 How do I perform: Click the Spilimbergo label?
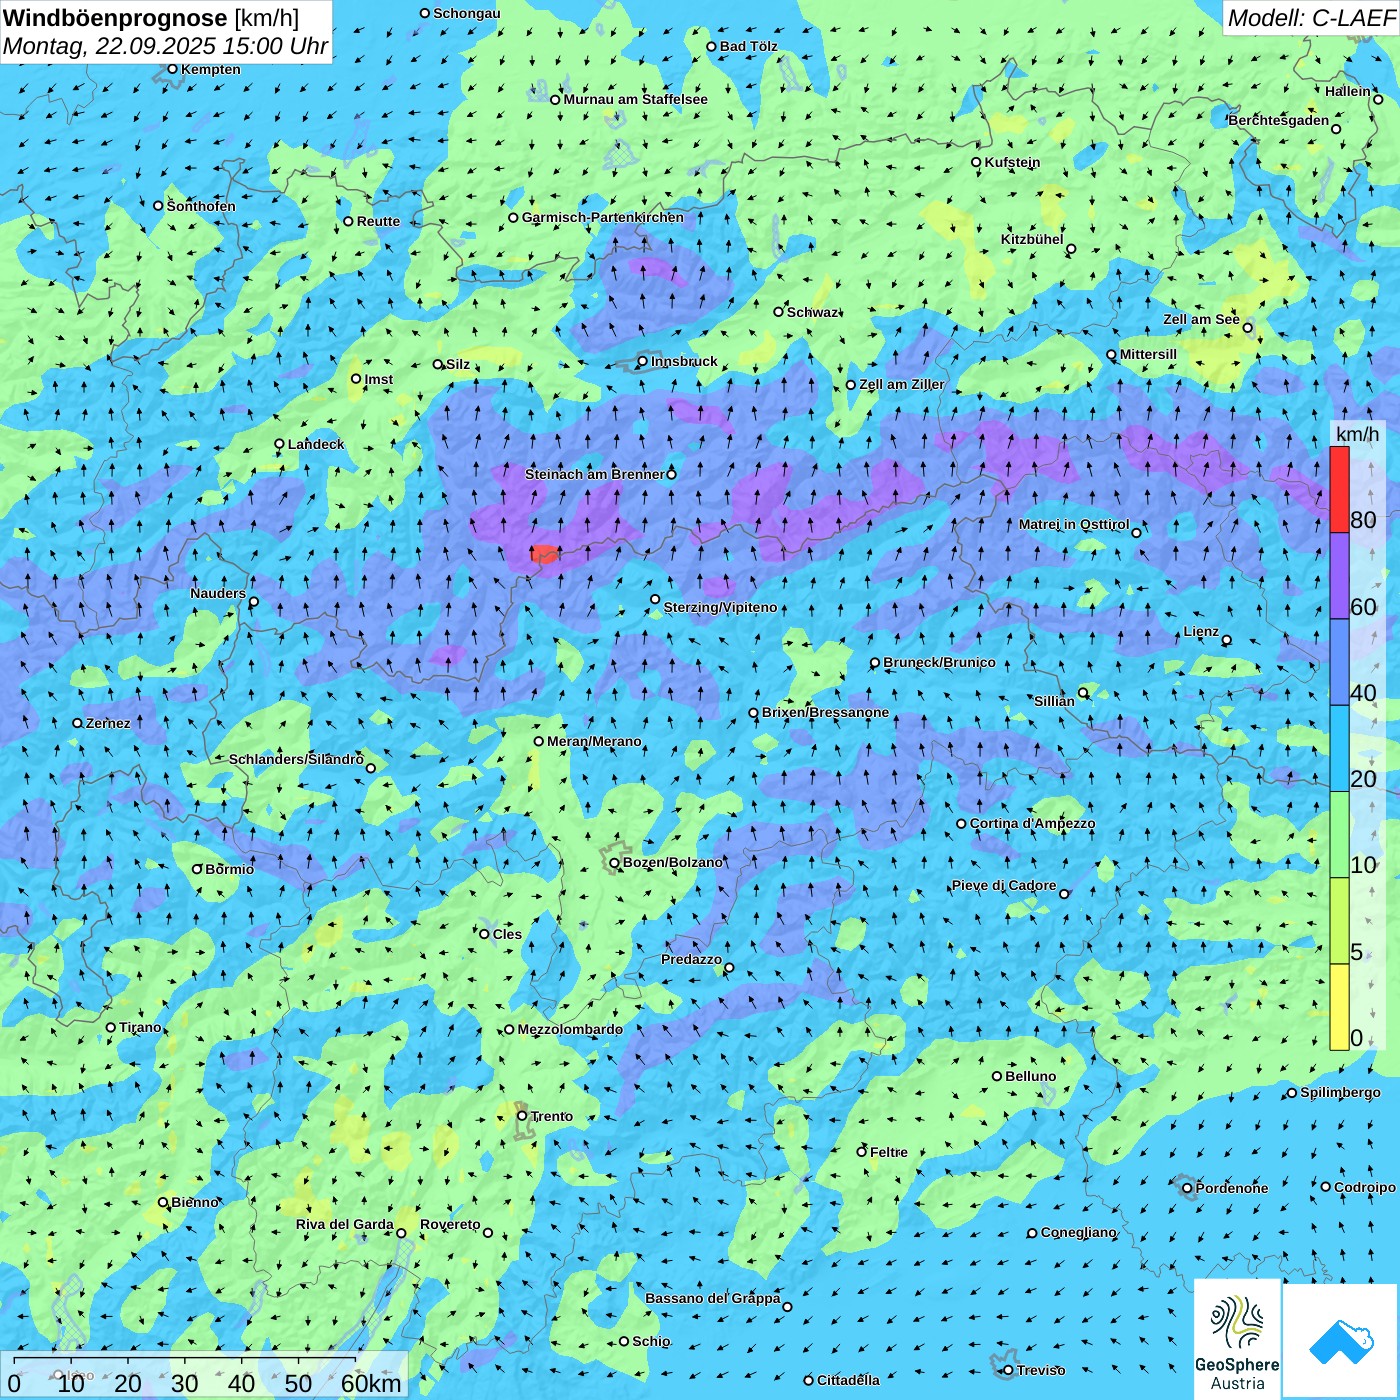(1340, 1093)
